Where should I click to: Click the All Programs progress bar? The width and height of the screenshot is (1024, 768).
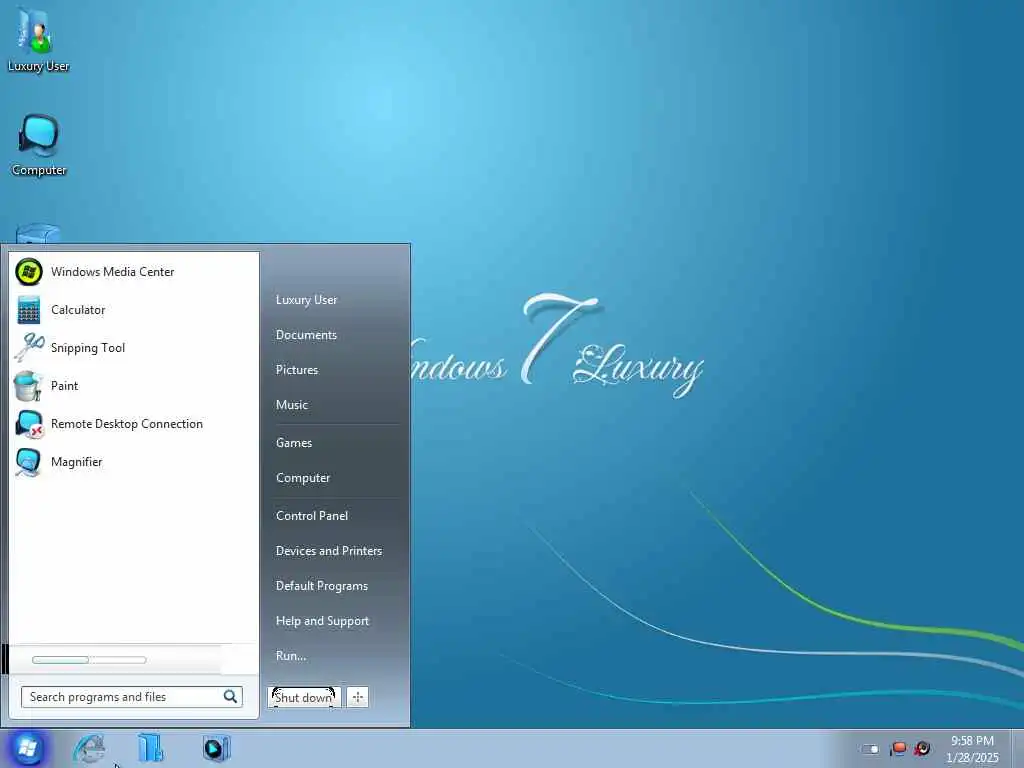click(89, 660)
